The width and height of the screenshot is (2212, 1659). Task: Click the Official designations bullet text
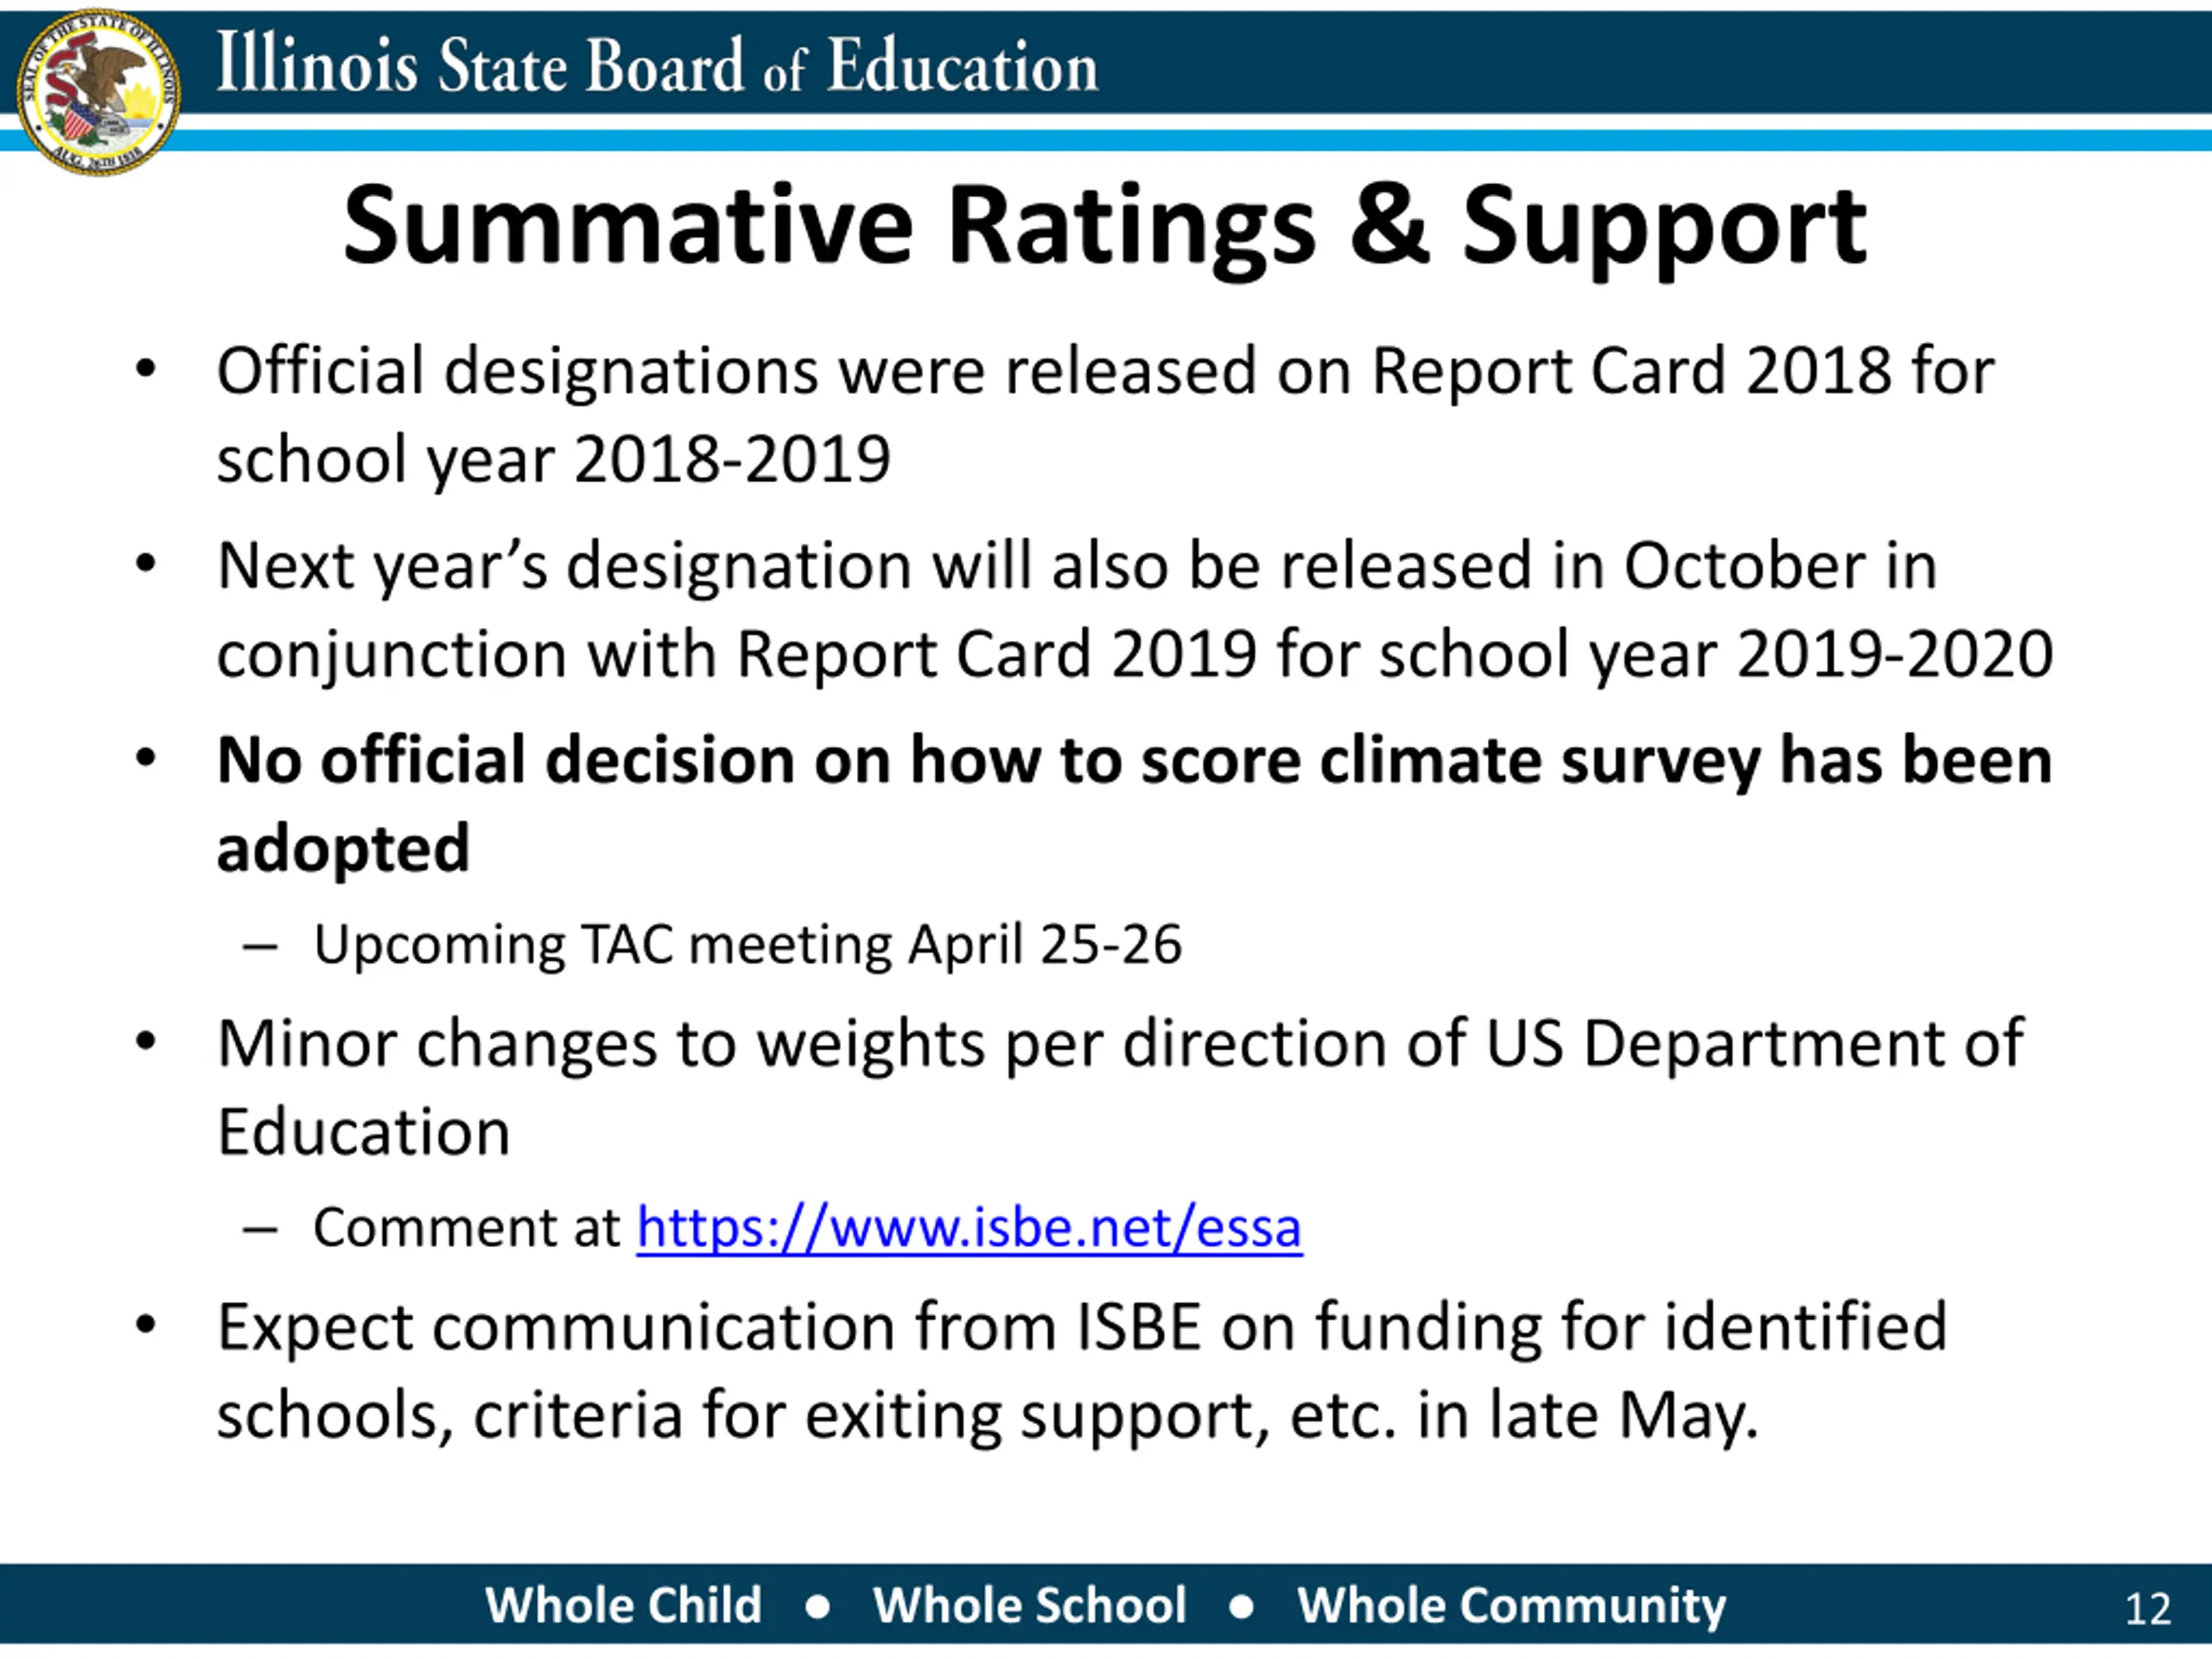click(1105, 414)
